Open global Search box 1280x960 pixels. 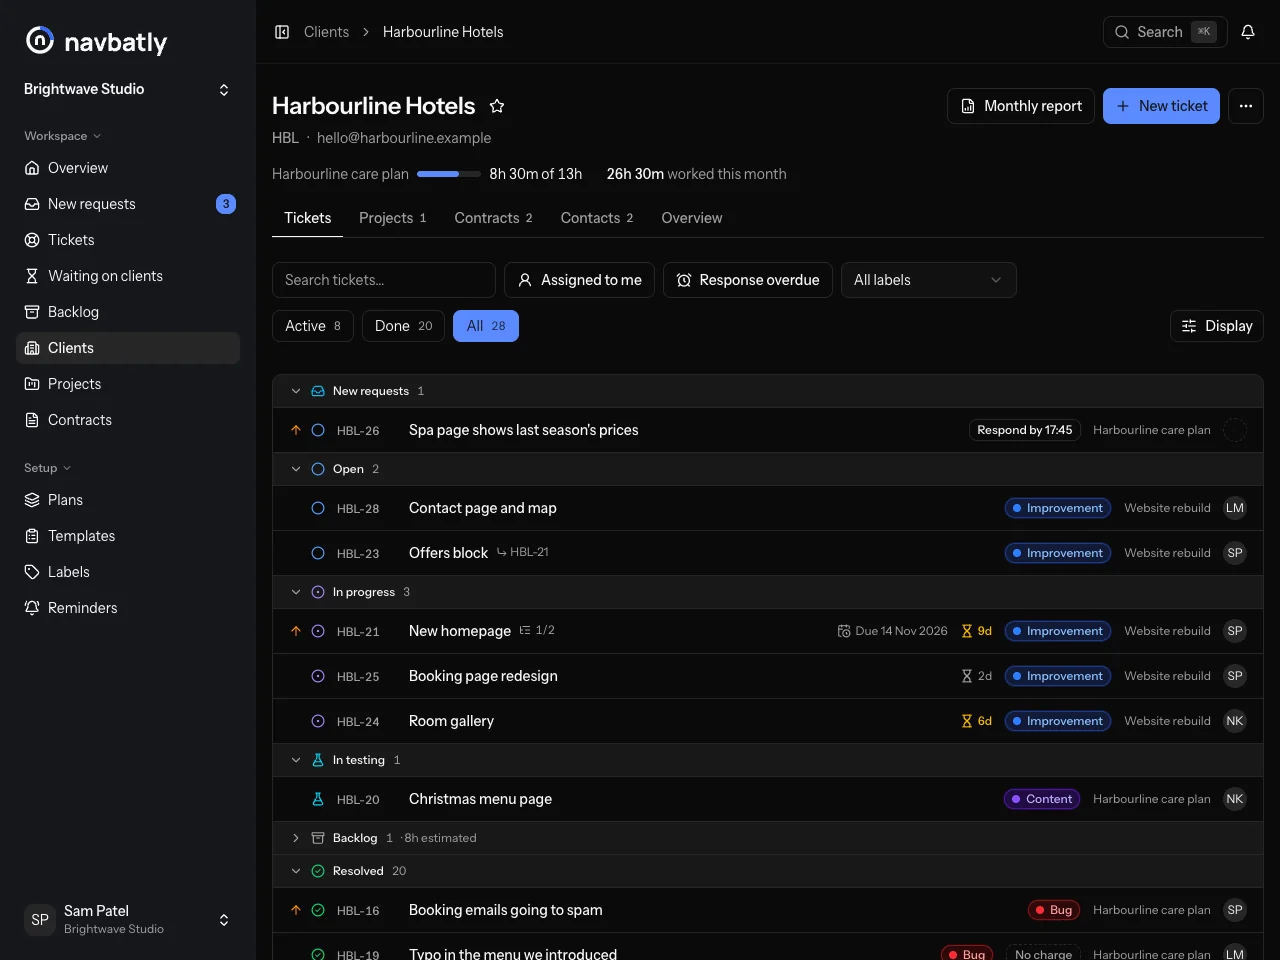pos(1165,32)
